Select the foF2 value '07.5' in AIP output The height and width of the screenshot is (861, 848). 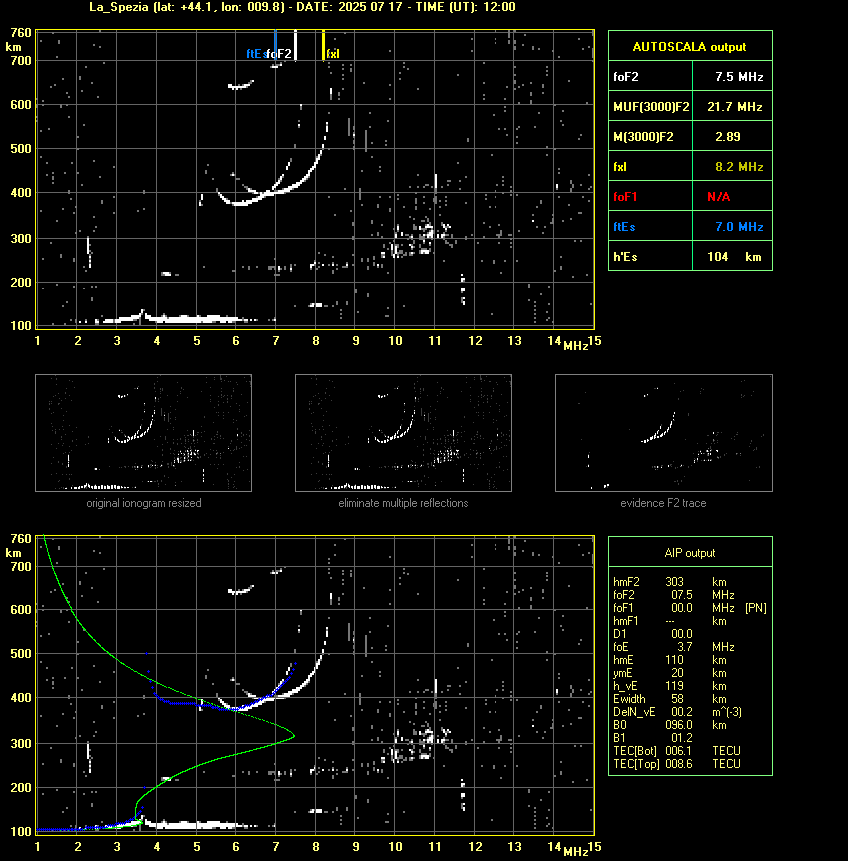point(682,595)
